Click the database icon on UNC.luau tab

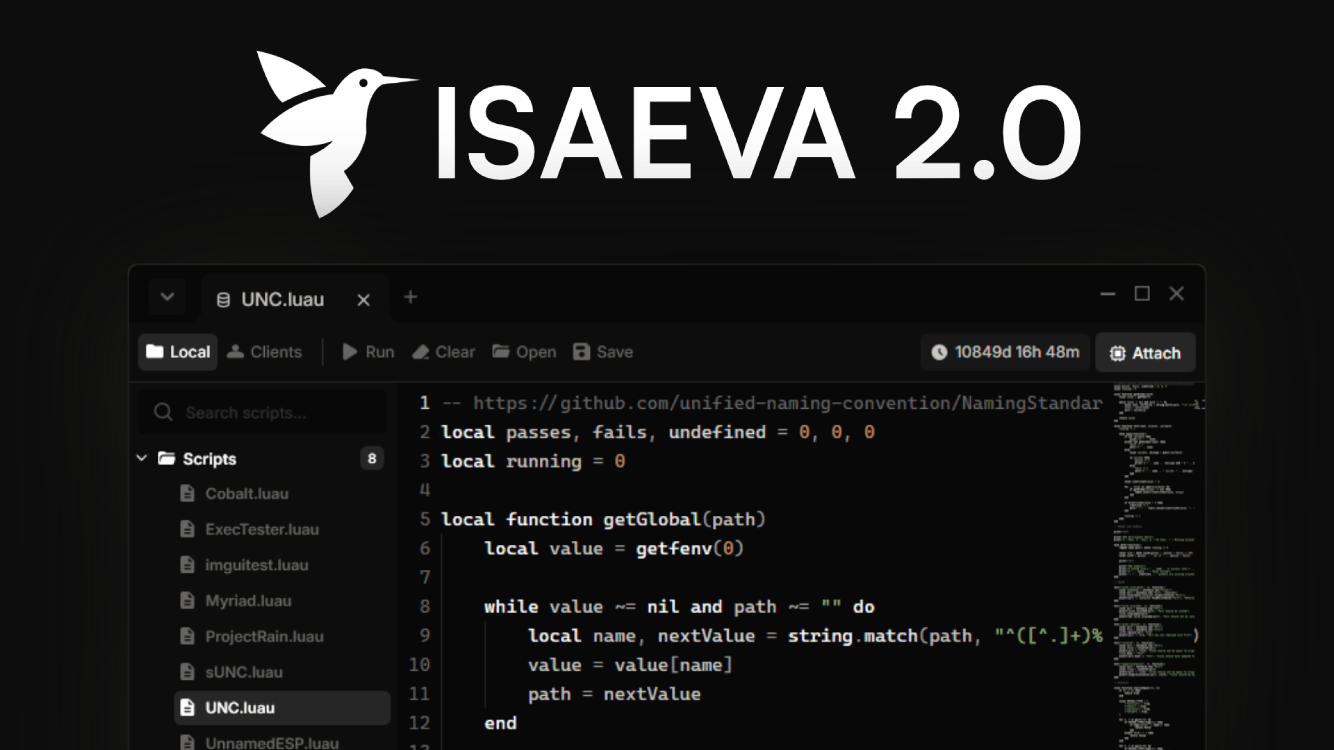coord(224,299)
